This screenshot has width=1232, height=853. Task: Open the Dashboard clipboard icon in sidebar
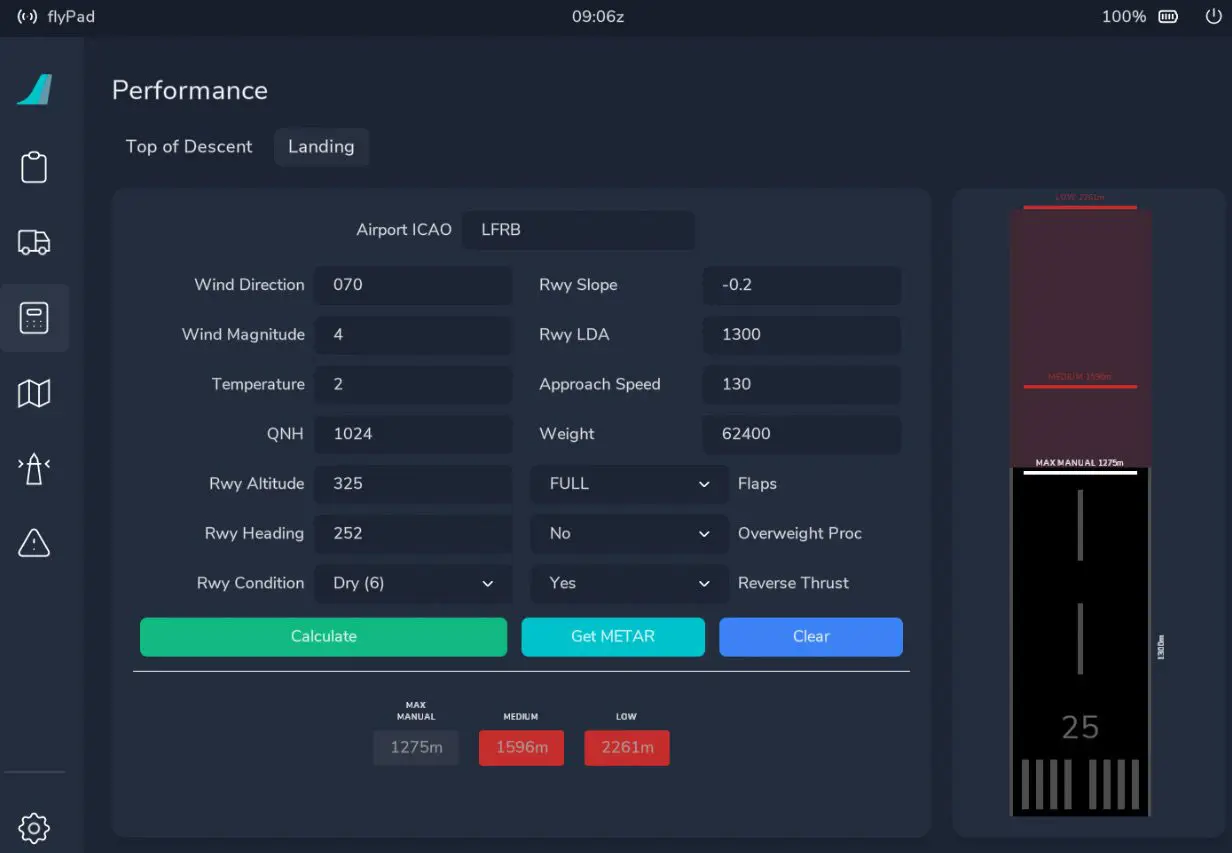(34, 167)
